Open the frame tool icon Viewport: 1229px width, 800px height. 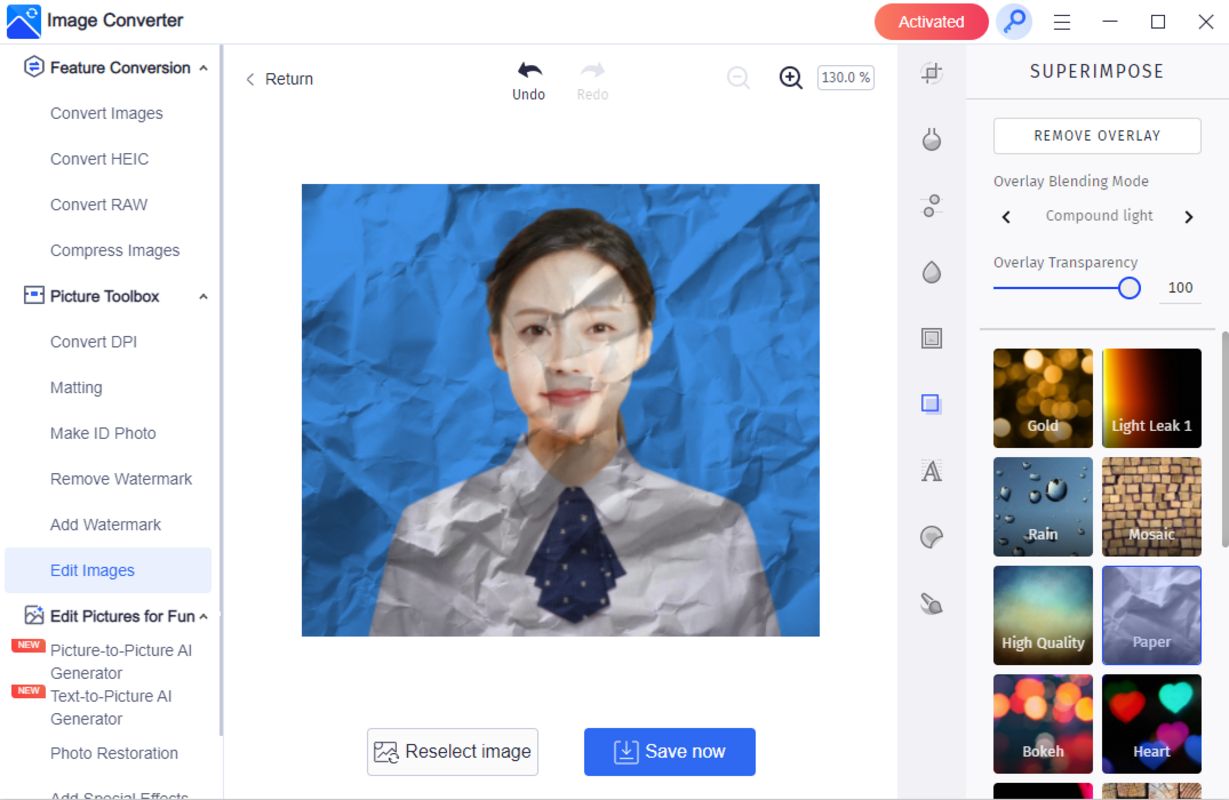point(932,338)
